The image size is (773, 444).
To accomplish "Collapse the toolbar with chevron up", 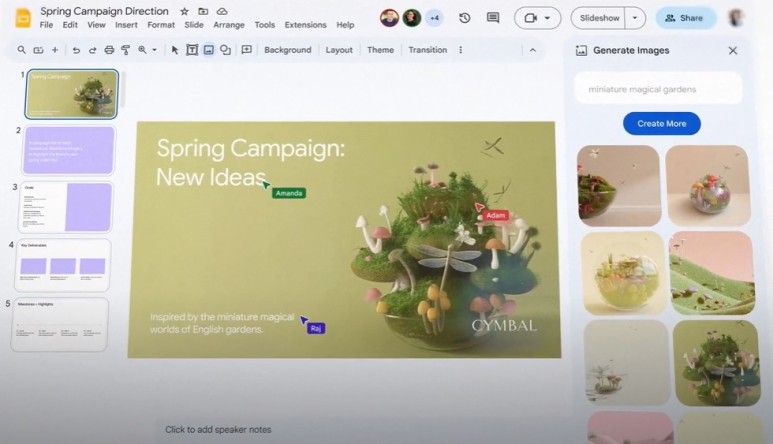I will pyautogui.click(x=532, y=50).
